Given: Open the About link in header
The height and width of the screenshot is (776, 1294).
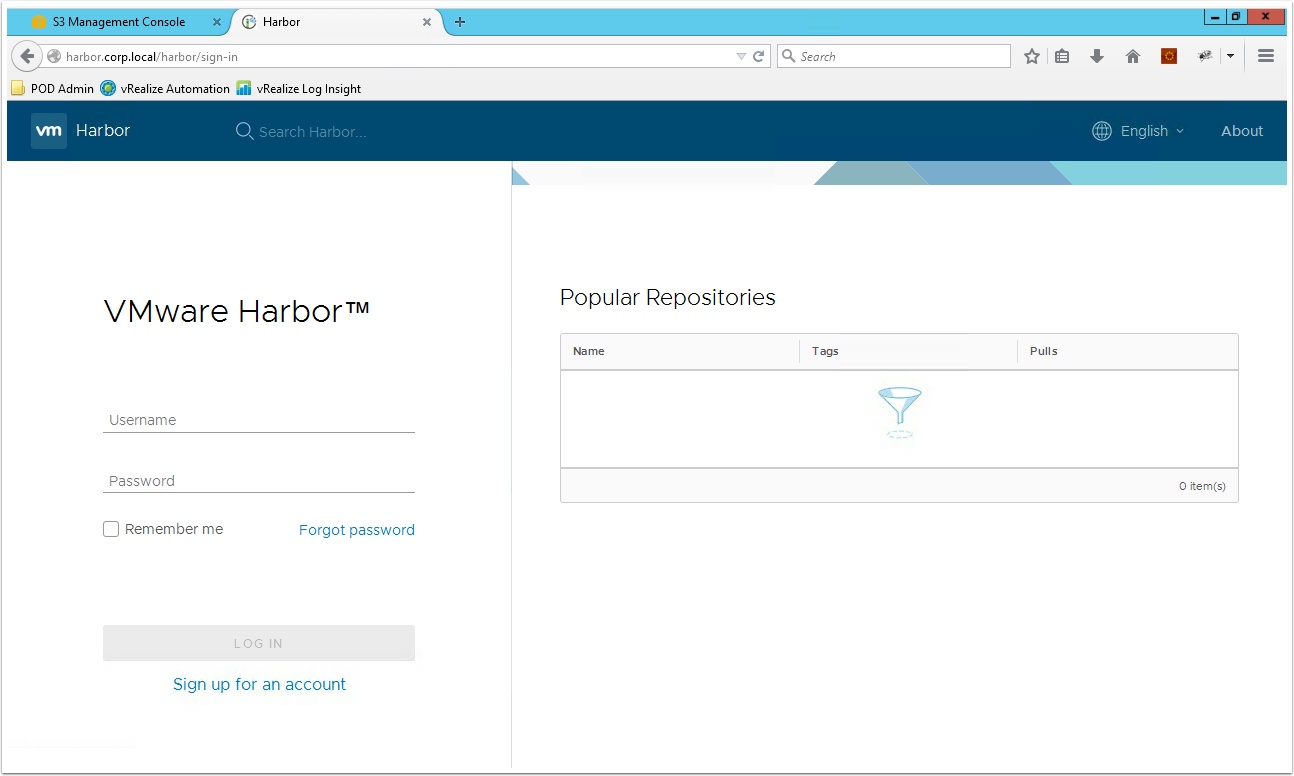Looking at the screenshot, I should click(1242, 131).
